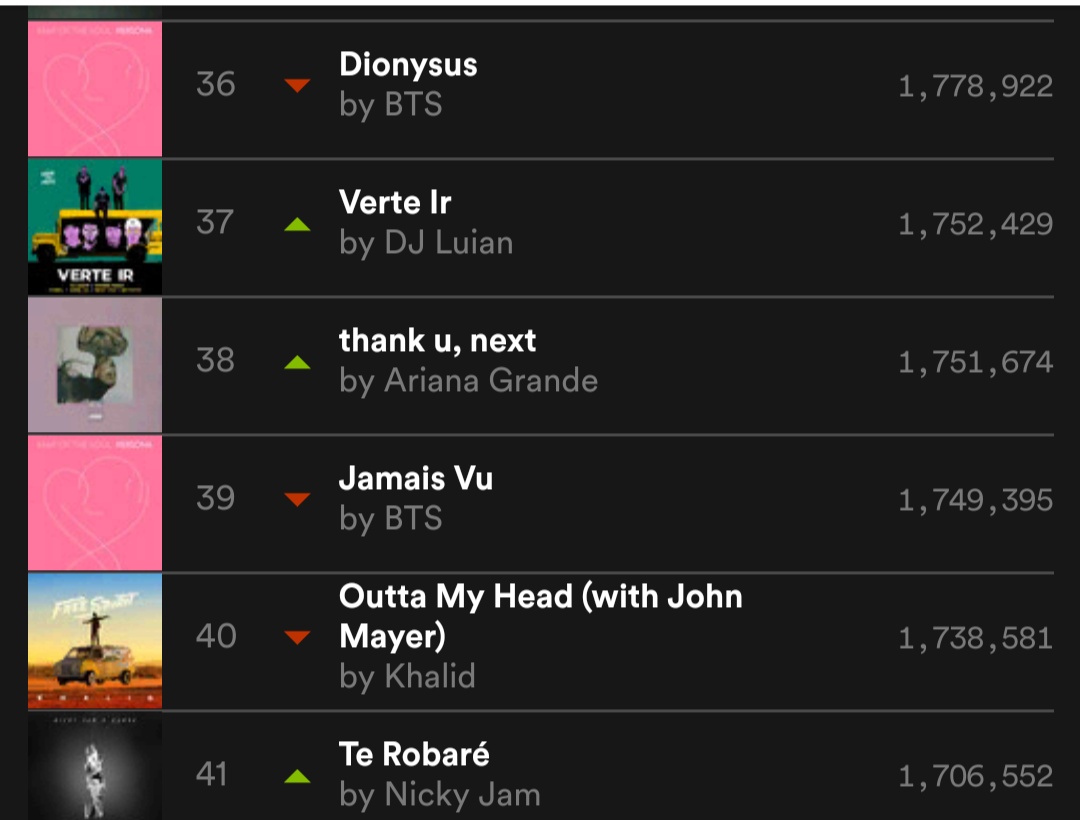1080x820 pixels.
Task: Open the Te Robaré album artwork
Action: 95,767
